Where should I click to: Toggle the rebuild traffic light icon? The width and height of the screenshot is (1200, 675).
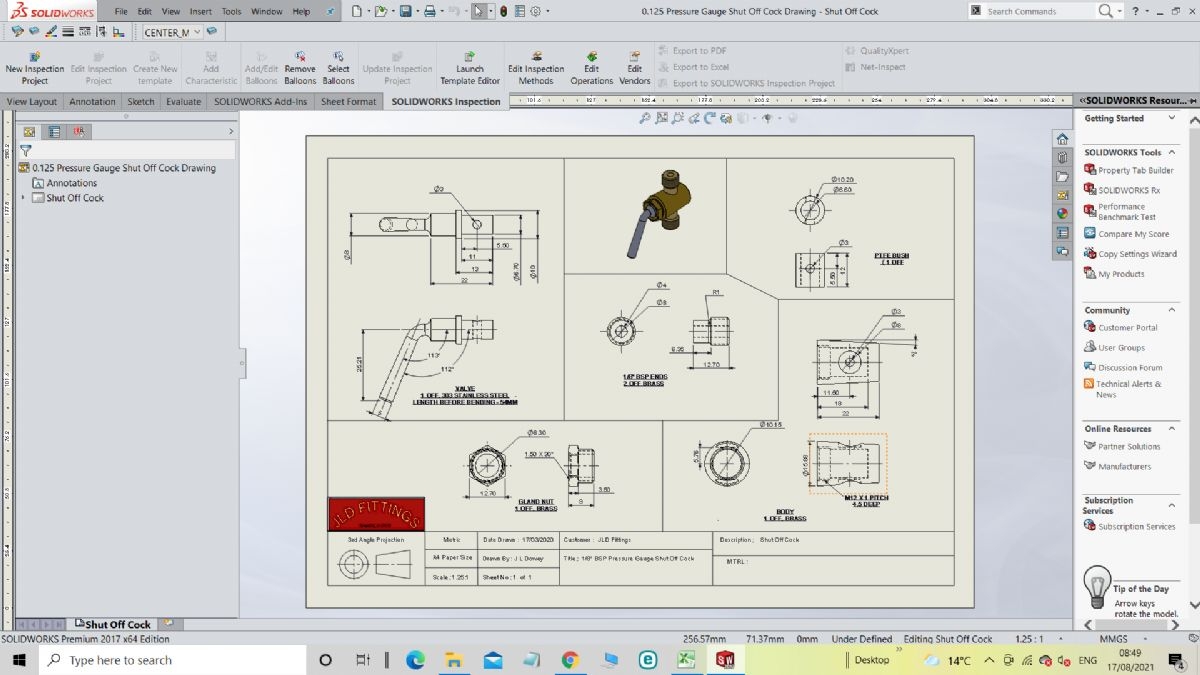(503, 11)
